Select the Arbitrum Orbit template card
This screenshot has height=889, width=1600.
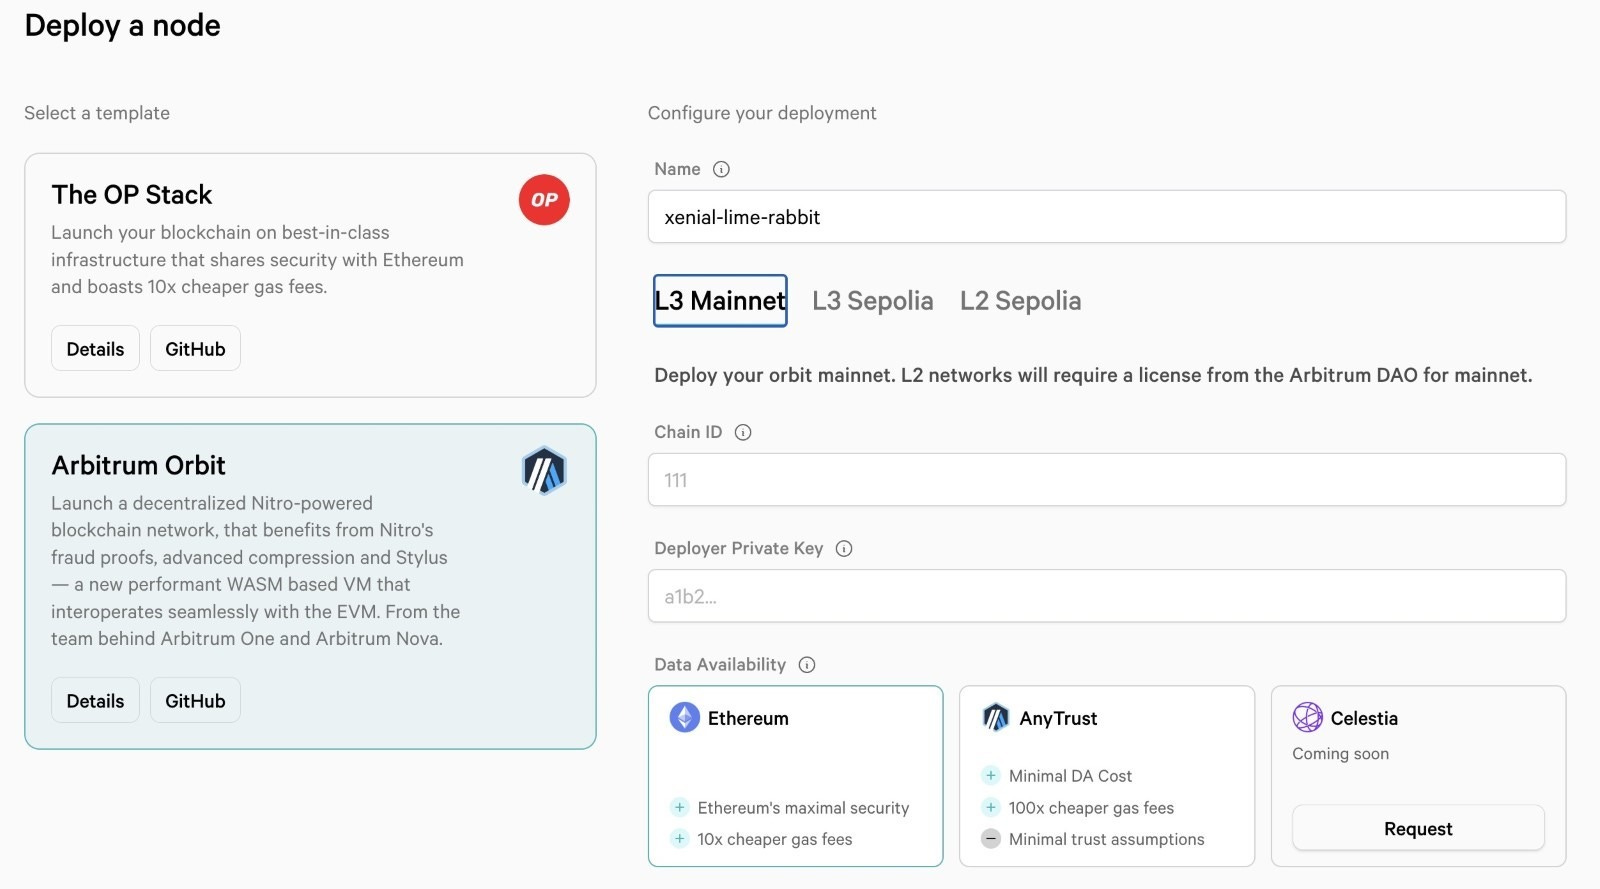tap(310, 587)
